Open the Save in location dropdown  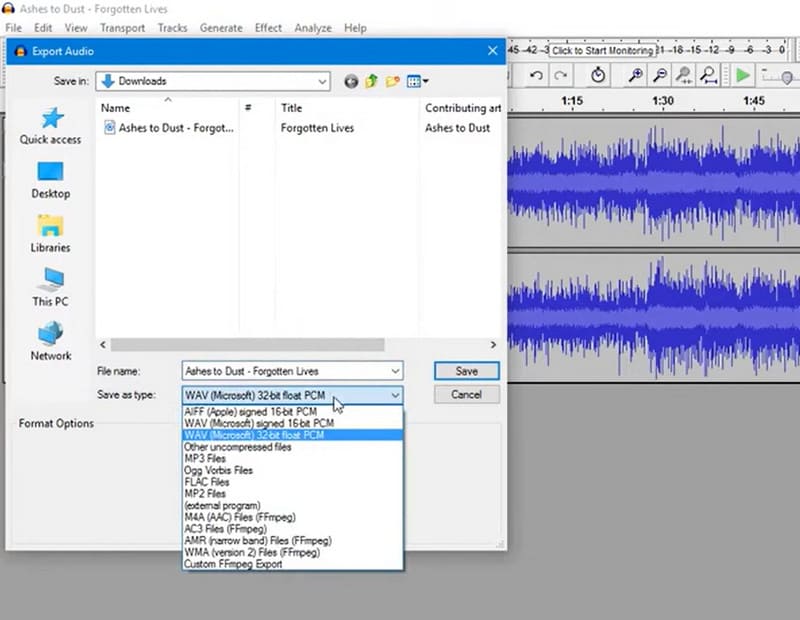(x=324, y=81)
